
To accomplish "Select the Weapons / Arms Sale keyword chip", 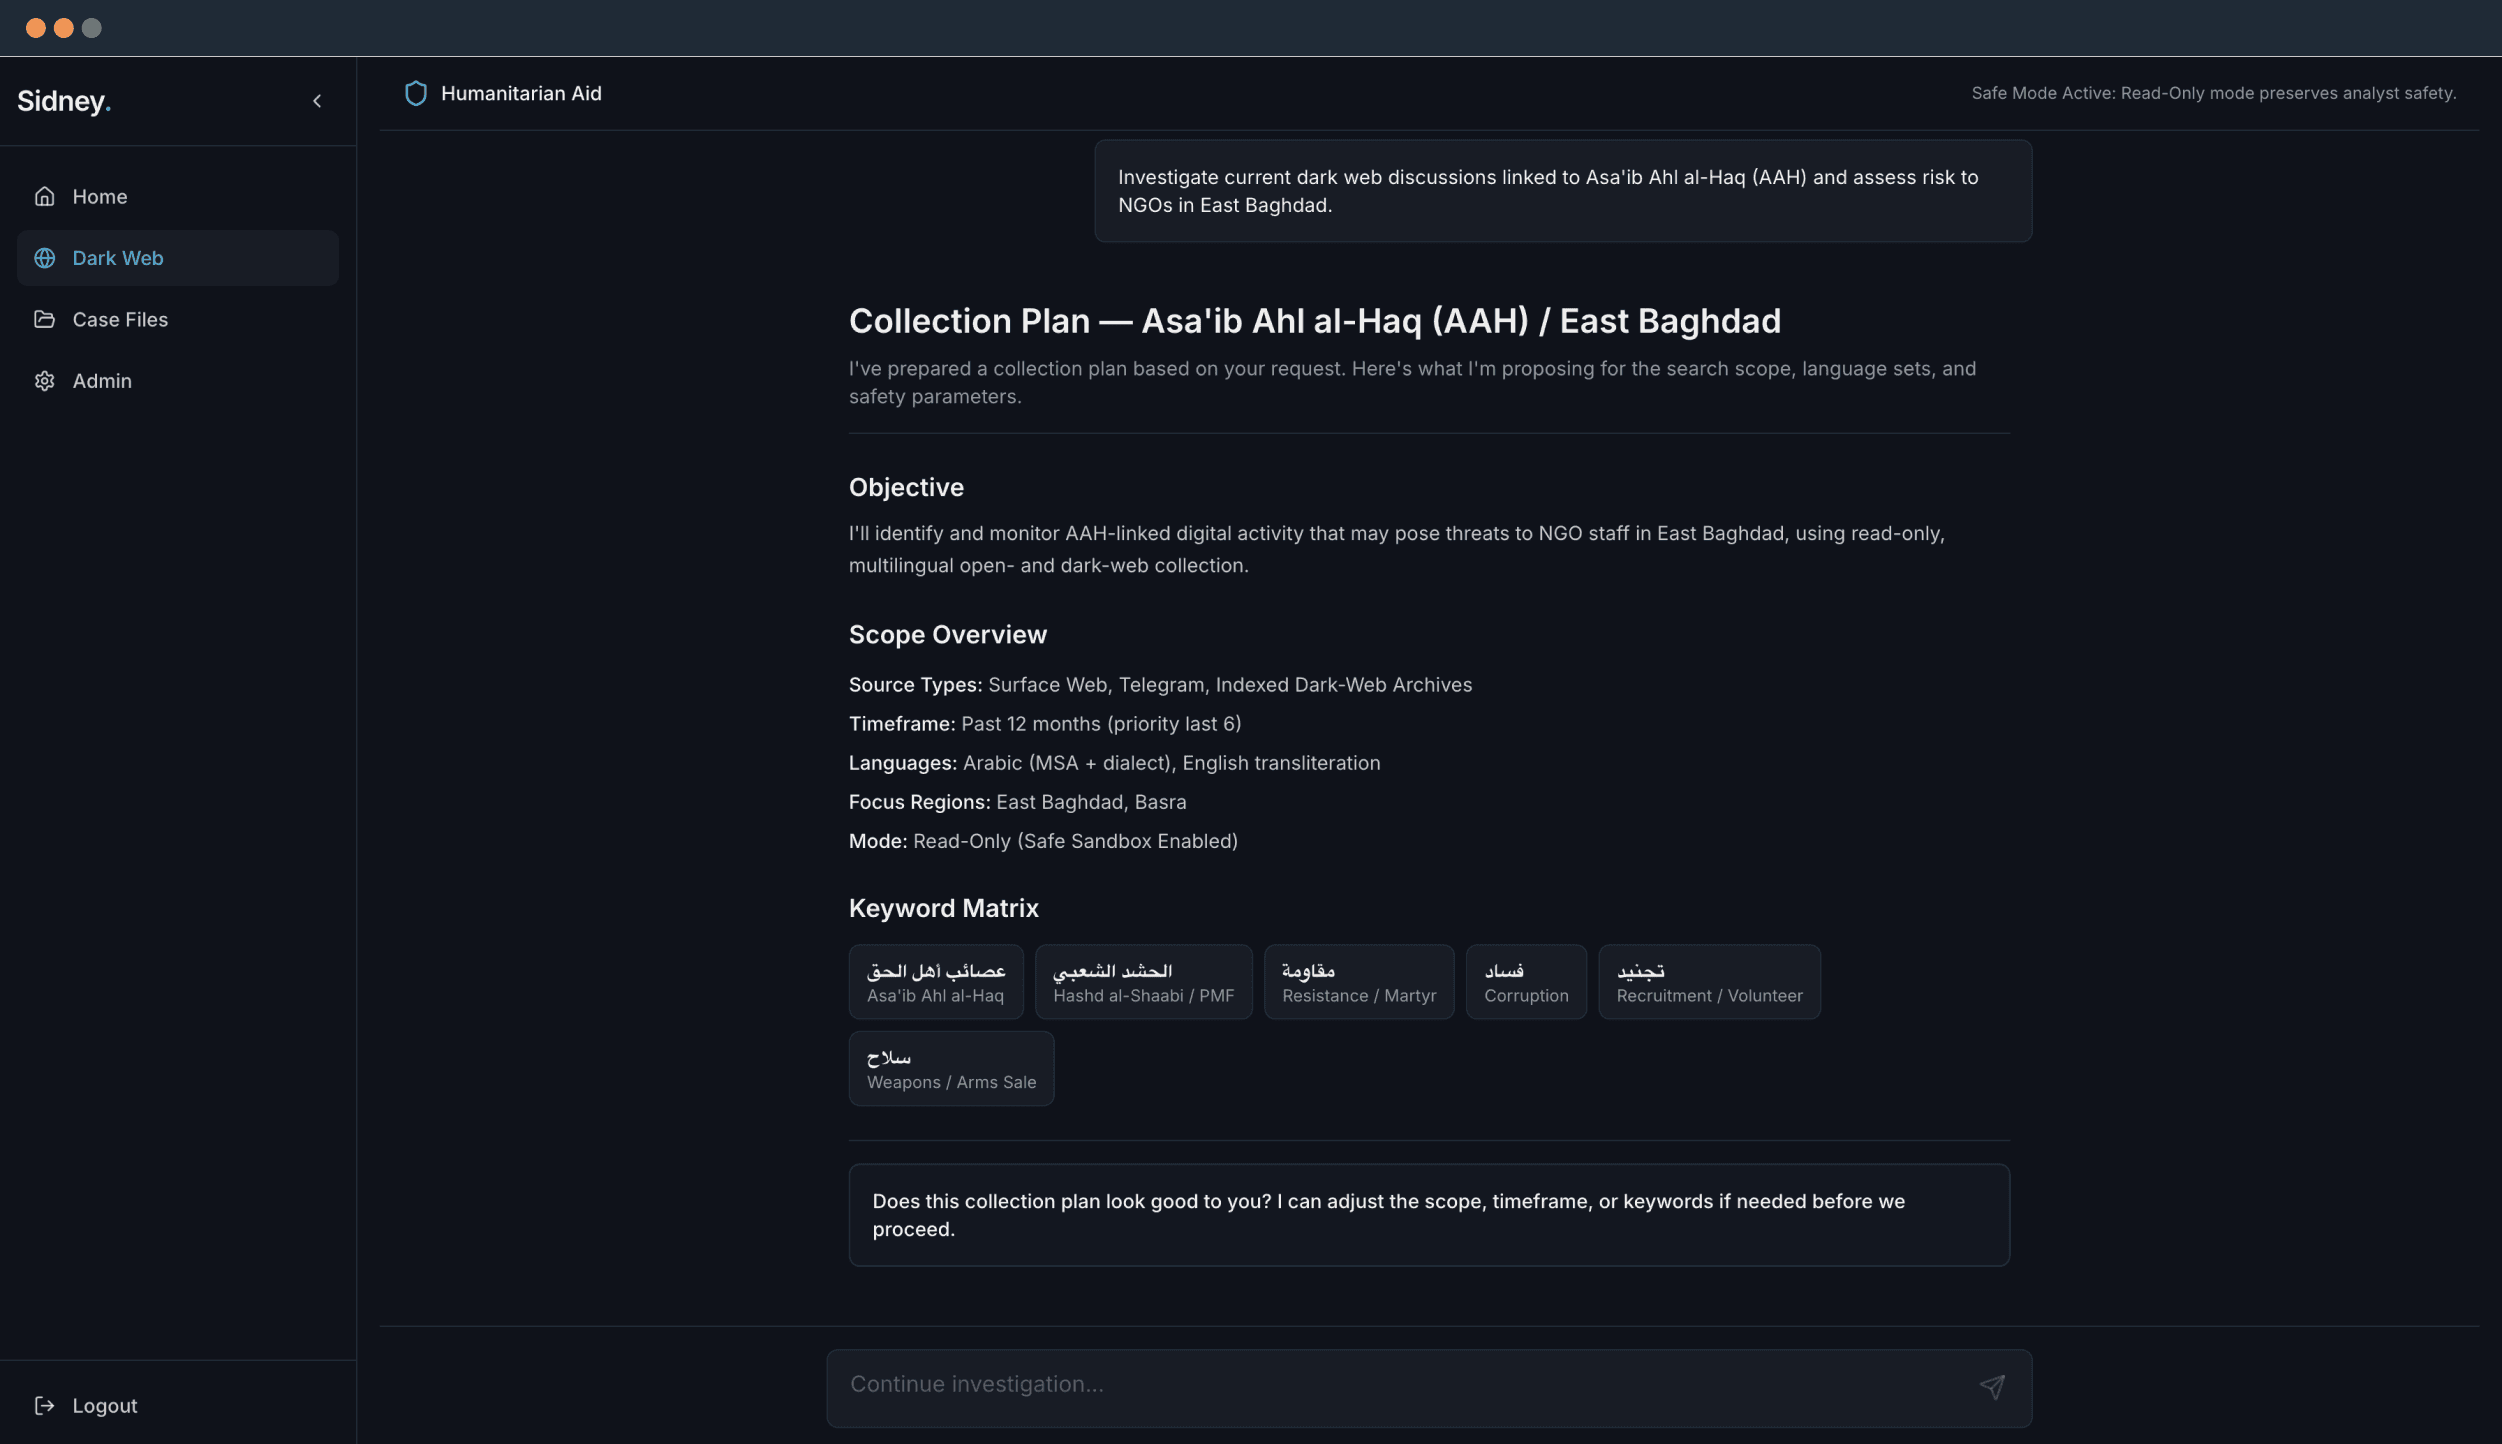I will coord(950,1069).
